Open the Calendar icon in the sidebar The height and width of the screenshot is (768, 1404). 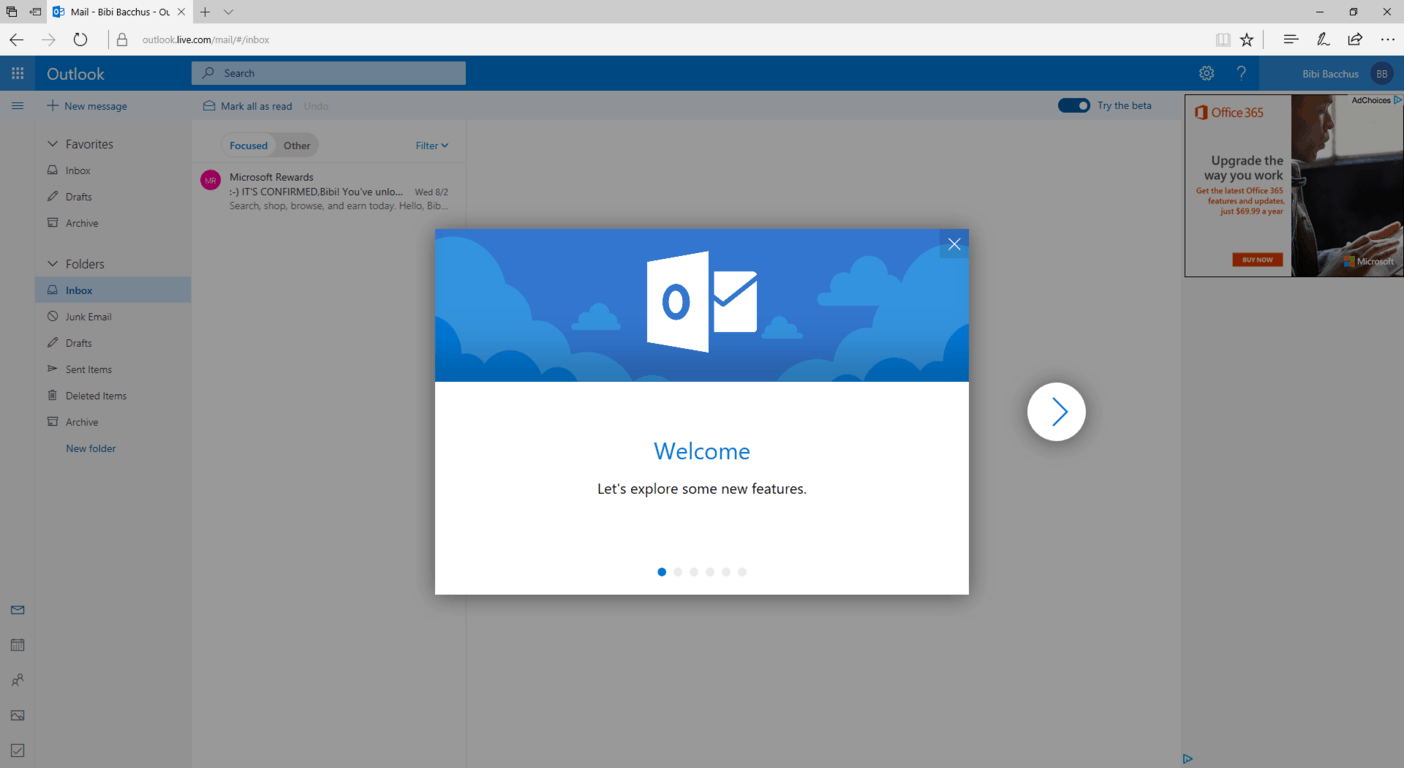click(17, 645)
